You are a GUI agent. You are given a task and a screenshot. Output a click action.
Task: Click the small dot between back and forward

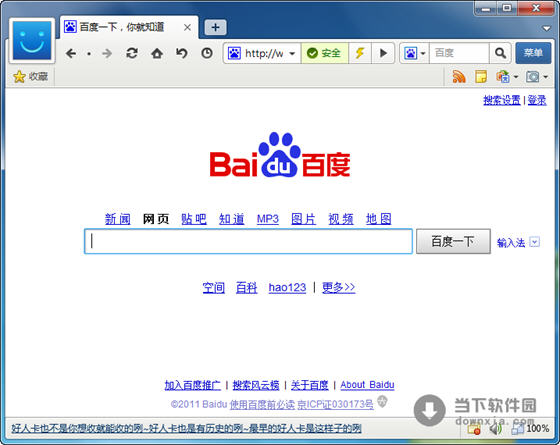coord(89,54)
